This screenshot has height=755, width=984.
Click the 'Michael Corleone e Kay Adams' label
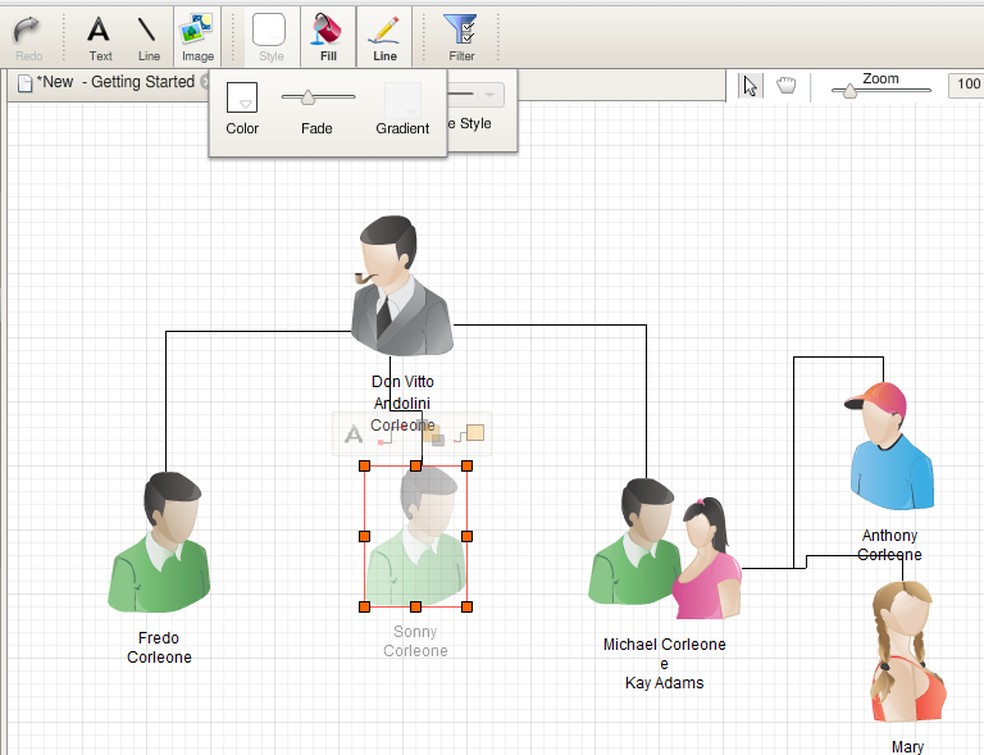click(x=665, y=664)
